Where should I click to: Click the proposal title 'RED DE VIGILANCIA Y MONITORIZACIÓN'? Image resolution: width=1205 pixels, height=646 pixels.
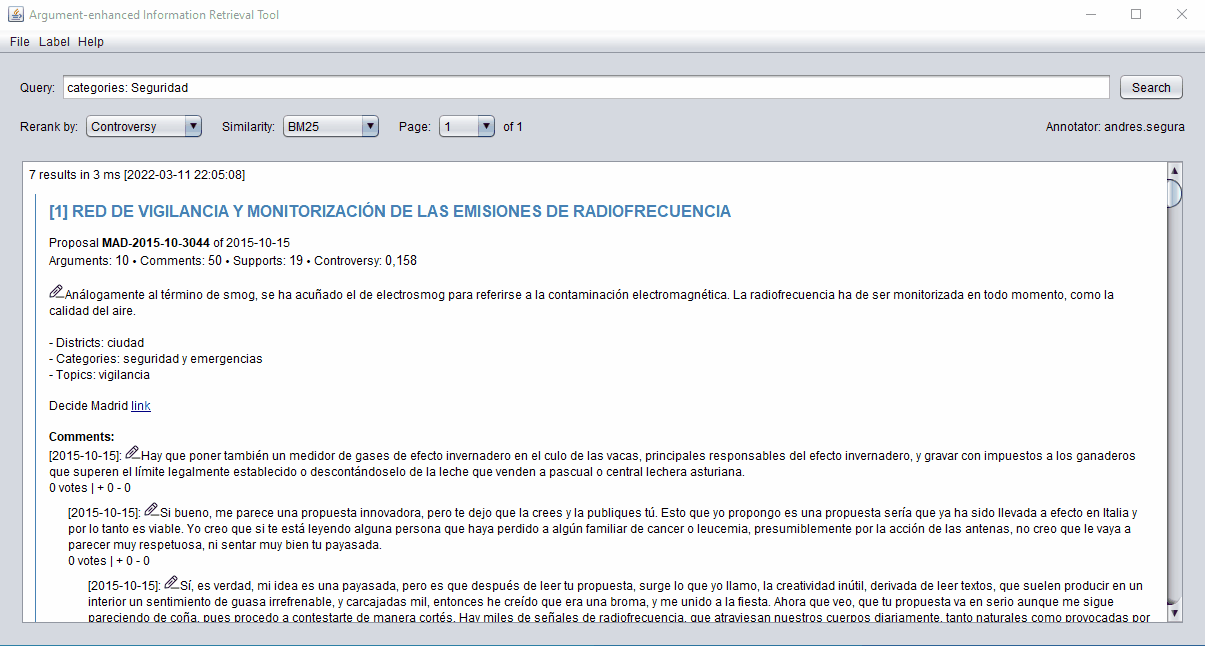click(390, 211)
